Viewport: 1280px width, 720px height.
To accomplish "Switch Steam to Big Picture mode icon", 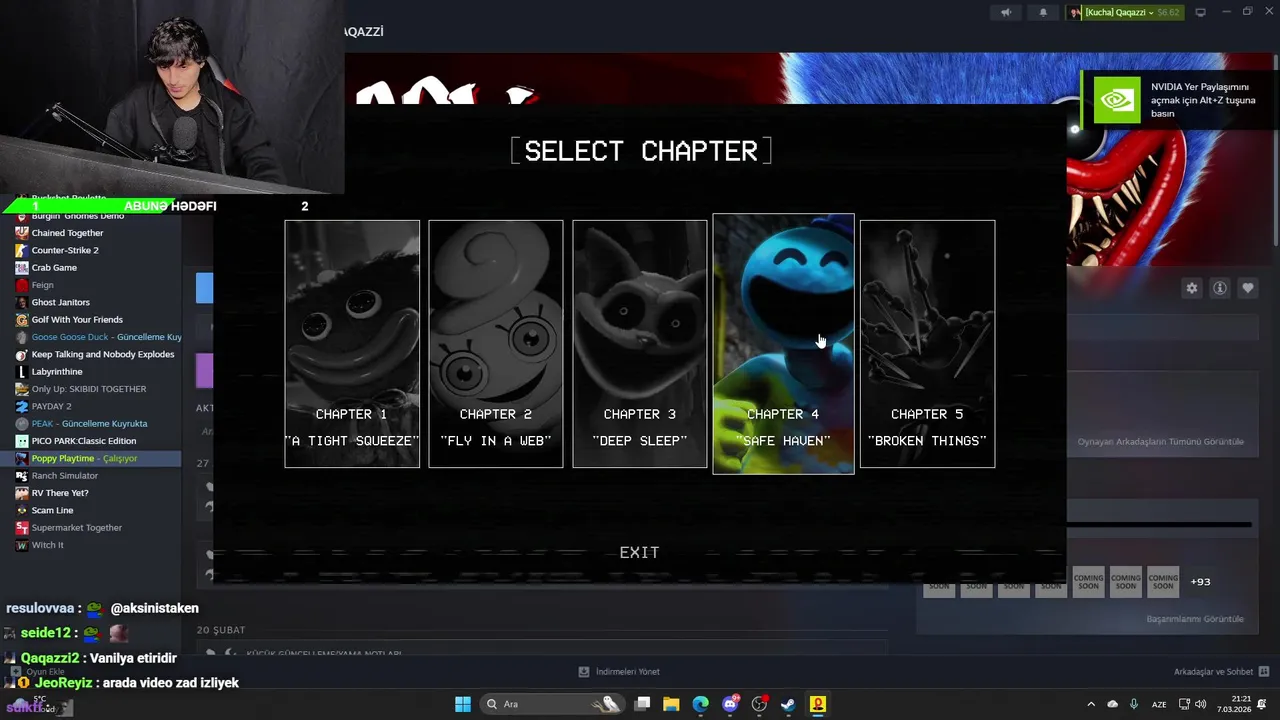I will point(1201,12).
